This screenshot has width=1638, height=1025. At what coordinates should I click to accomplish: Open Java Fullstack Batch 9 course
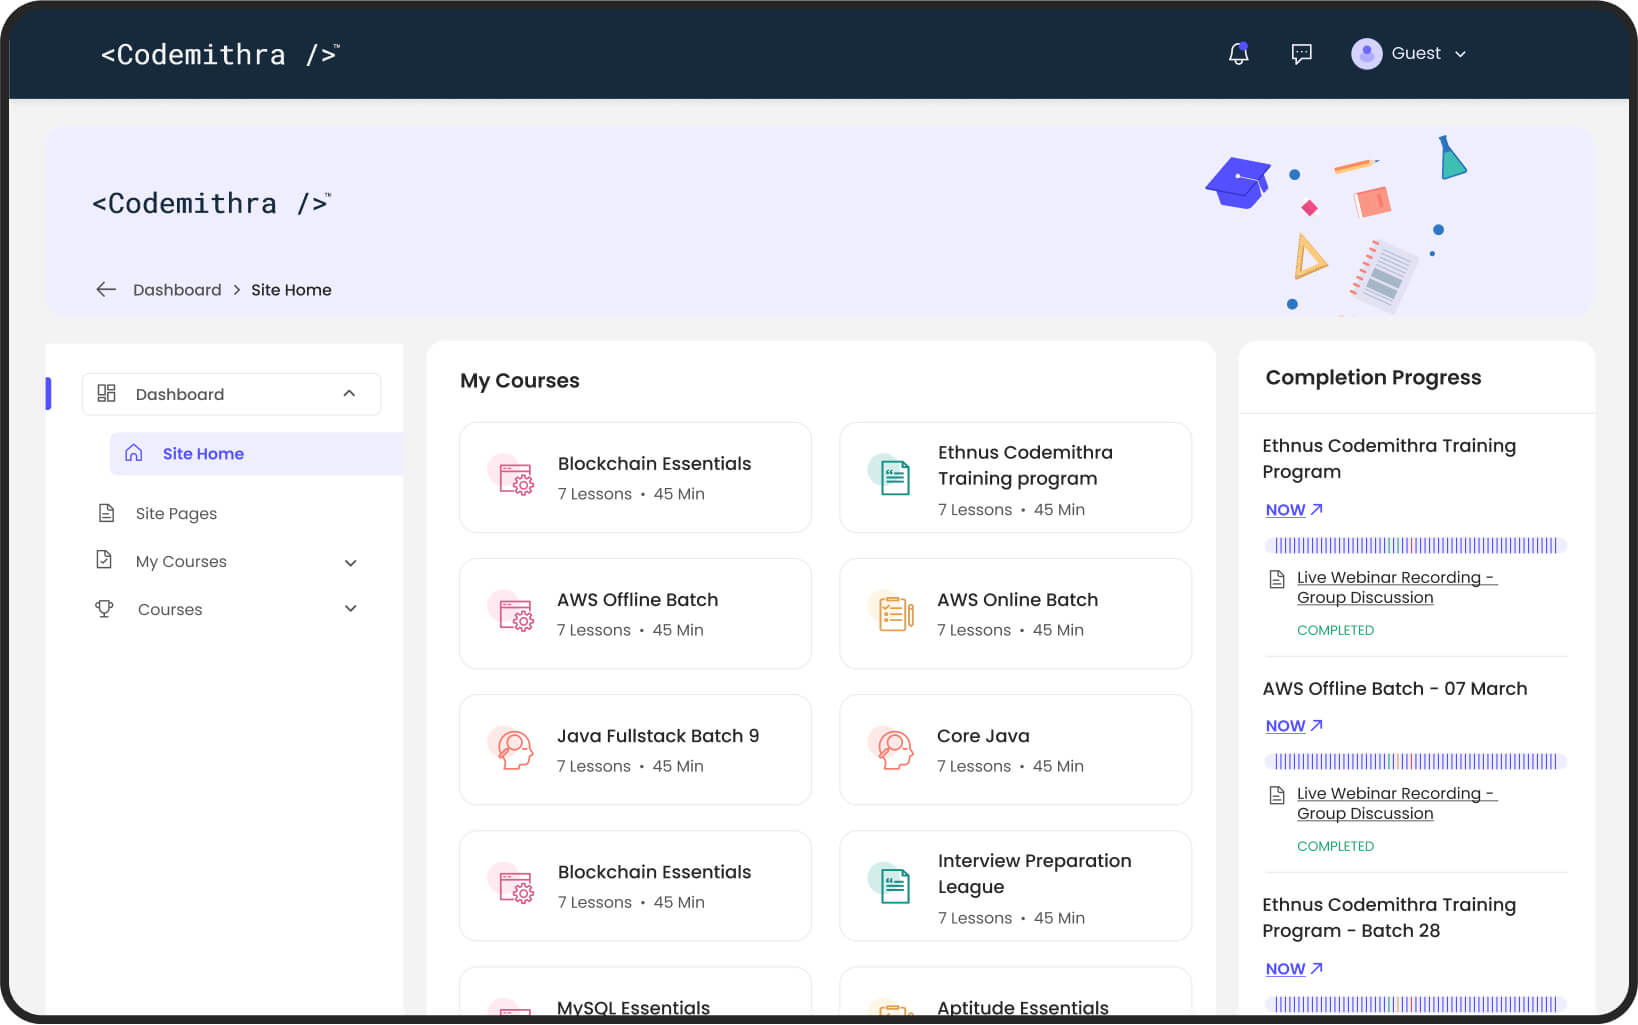click(x=635, y=749)
